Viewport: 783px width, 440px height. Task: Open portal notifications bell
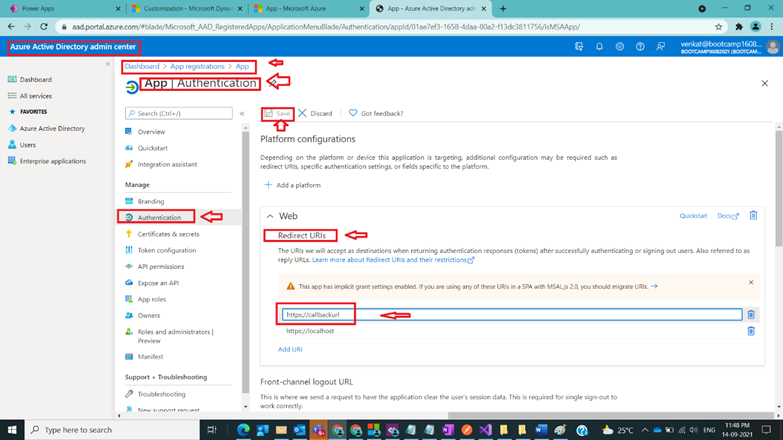click(x=599, y=46)
